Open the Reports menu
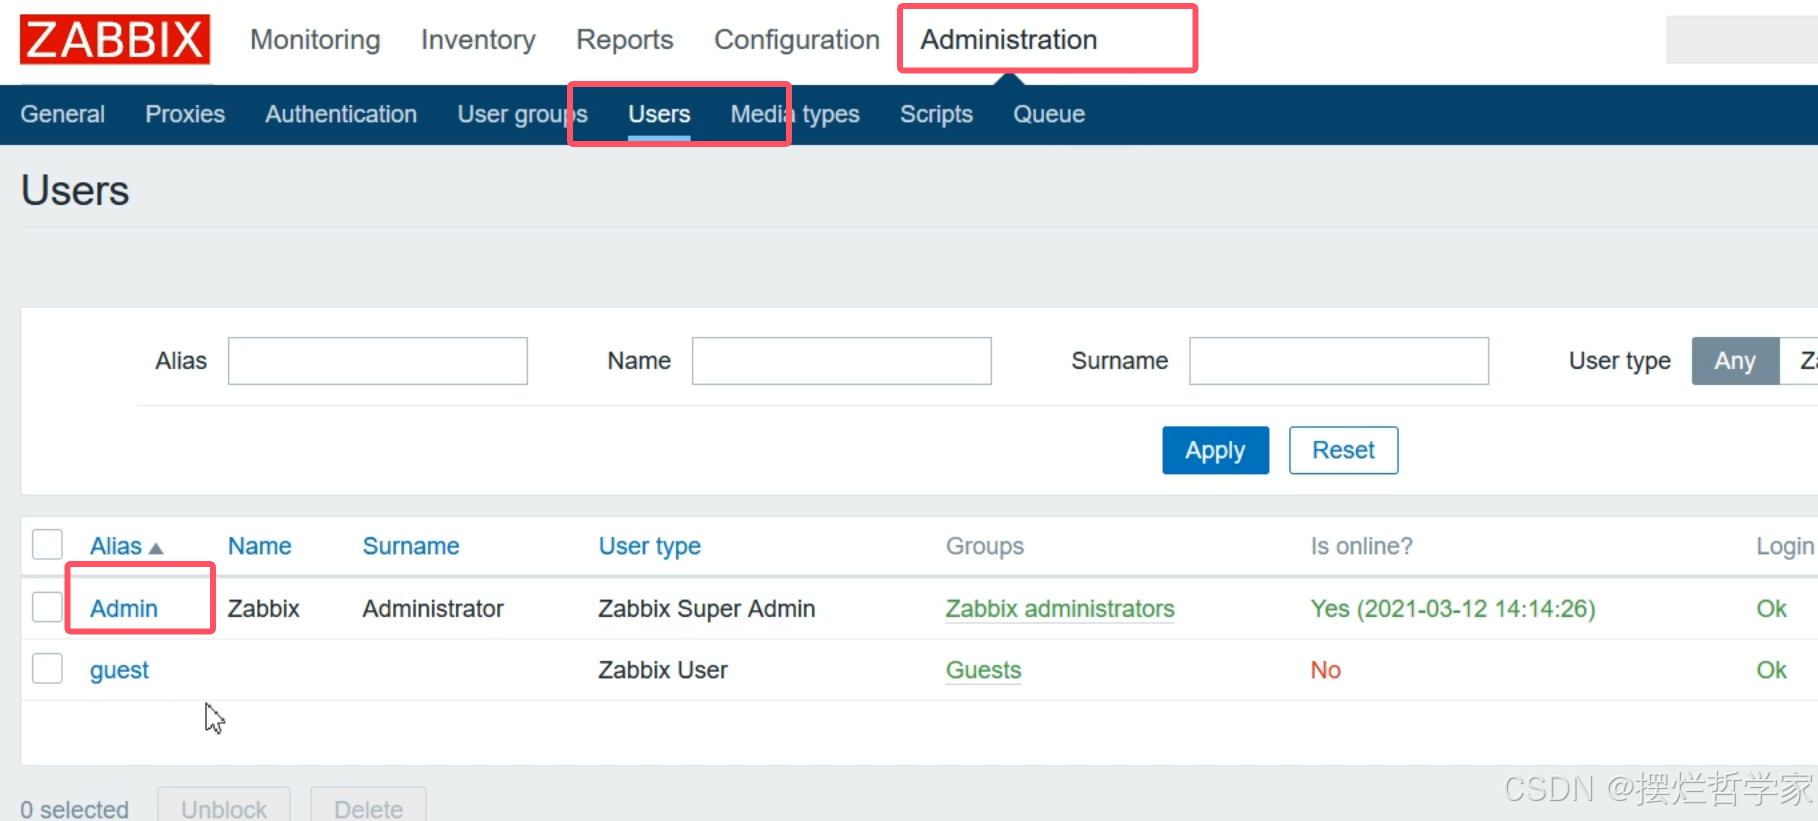The height and width of the screenshot is (821, 1818). coord(625,40)
